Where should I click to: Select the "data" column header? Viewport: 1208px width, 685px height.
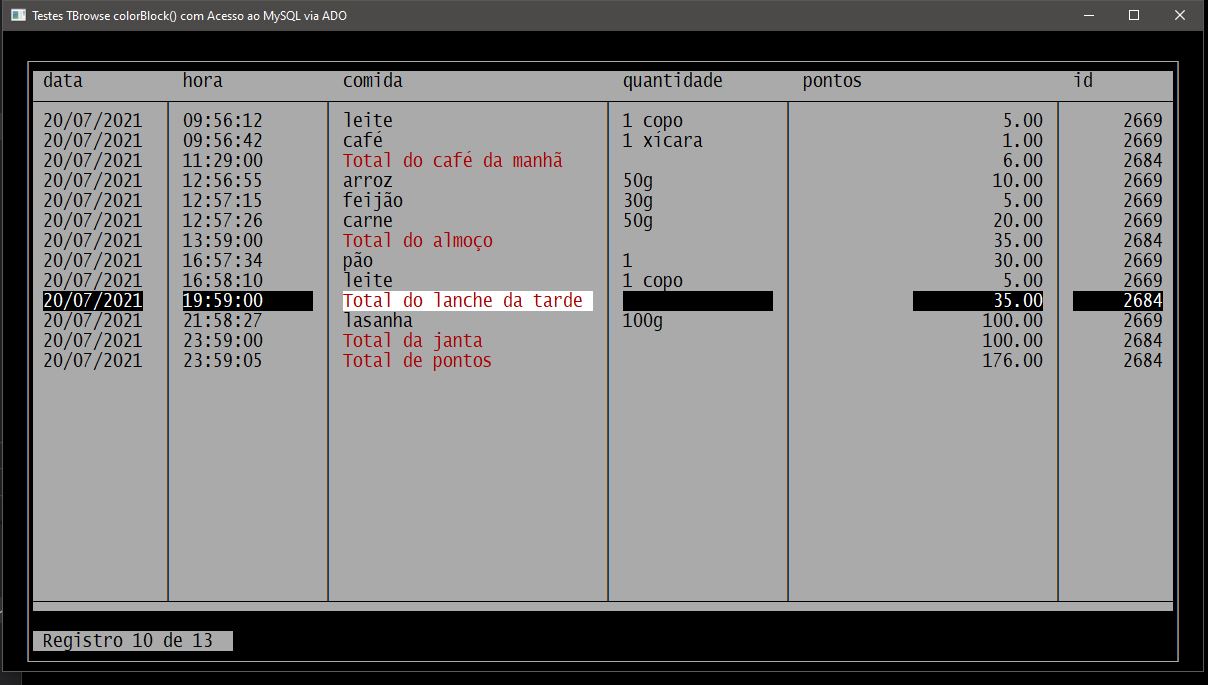pos(62,81)
